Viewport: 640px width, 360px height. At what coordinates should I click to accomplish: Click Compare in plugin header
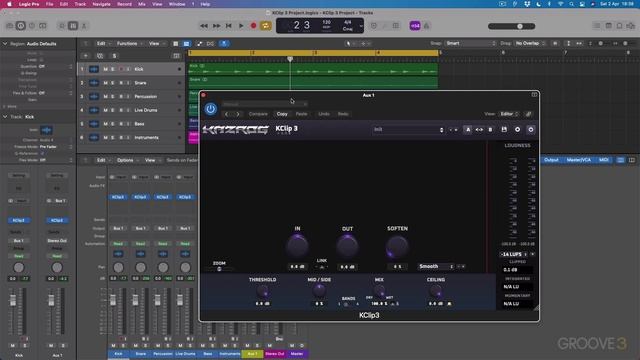pos(258,114)
